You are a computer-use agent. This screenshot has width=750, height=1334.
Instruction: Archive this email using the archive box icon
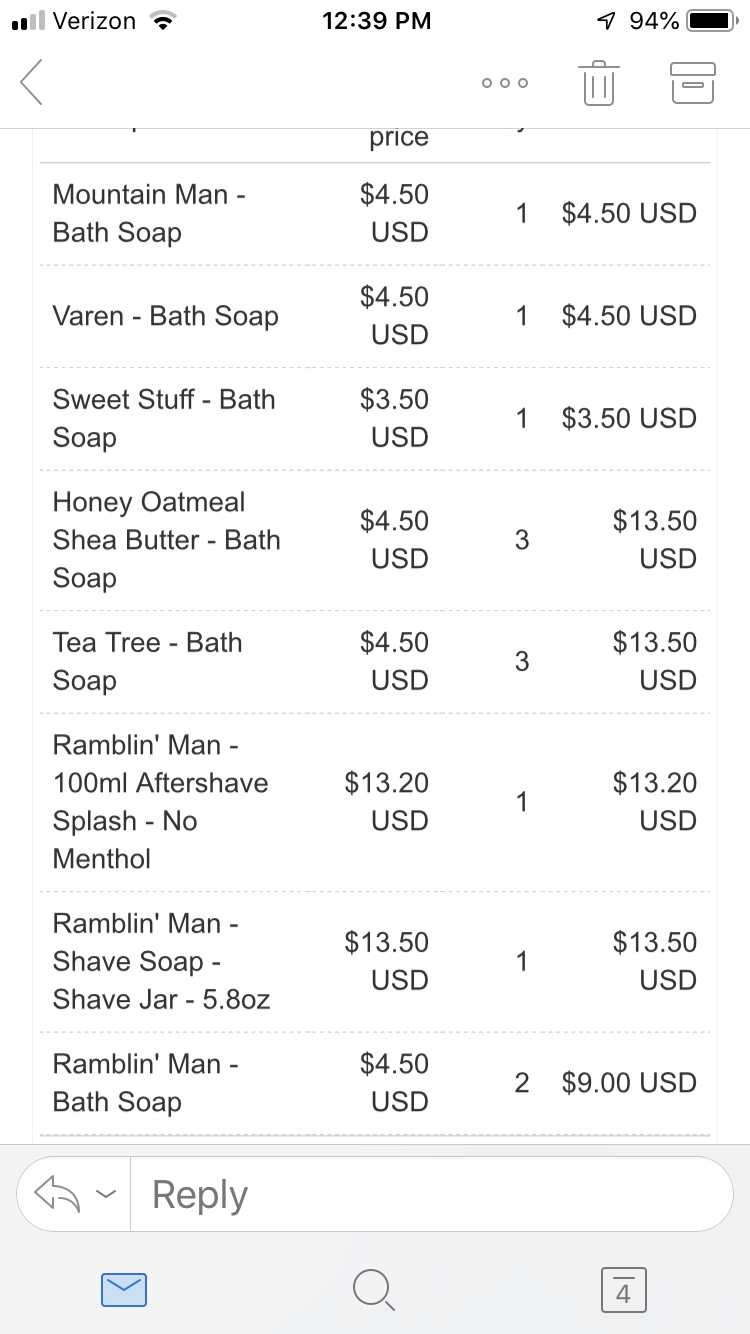coord(692,82)
